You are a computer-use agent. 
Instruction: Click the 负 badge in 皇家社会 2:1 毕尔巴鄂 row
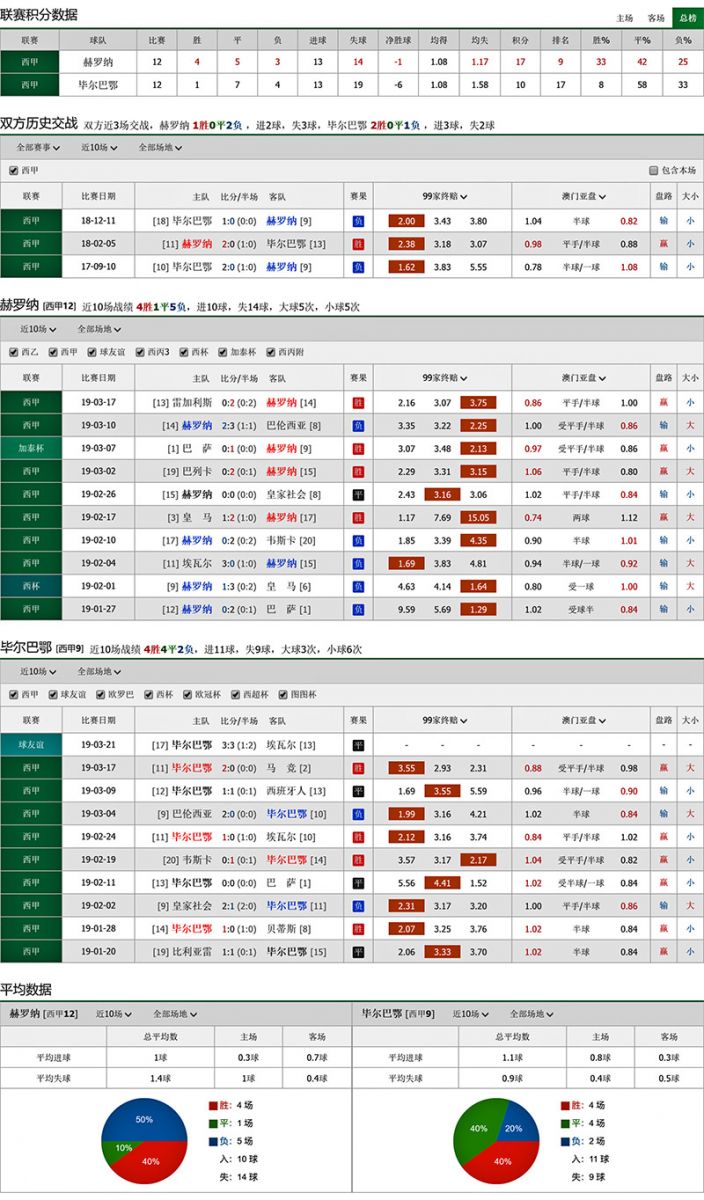click(358, 906)
